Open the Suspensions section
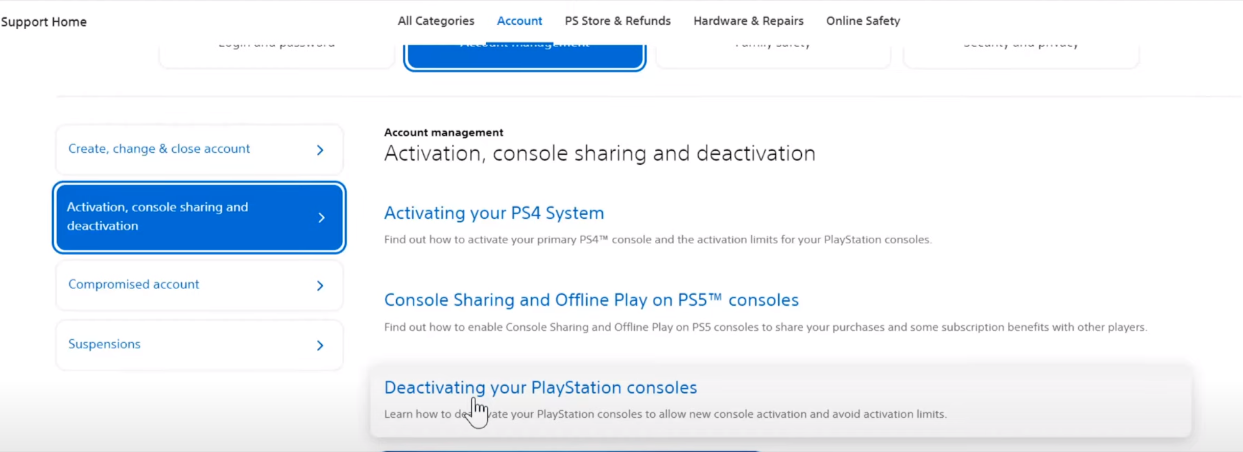Screen dimensions: 1243x452 click(x=199, y=345)
